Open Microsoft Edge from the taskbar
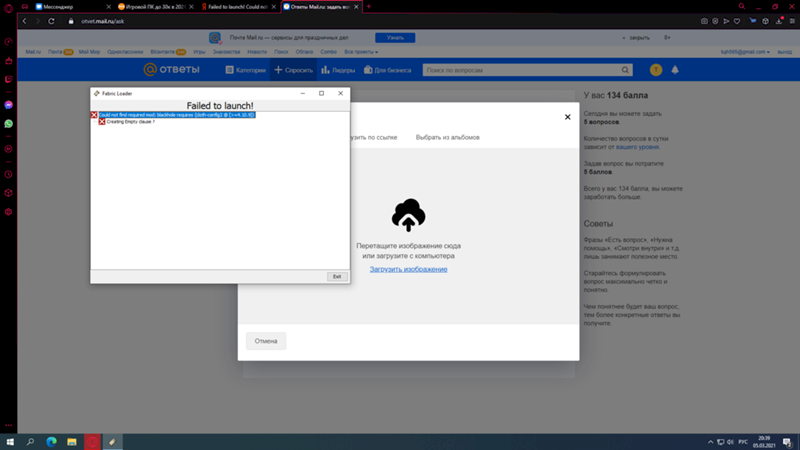Image resolution: width=800 pixels, height=450 pixels. point(51,441)
